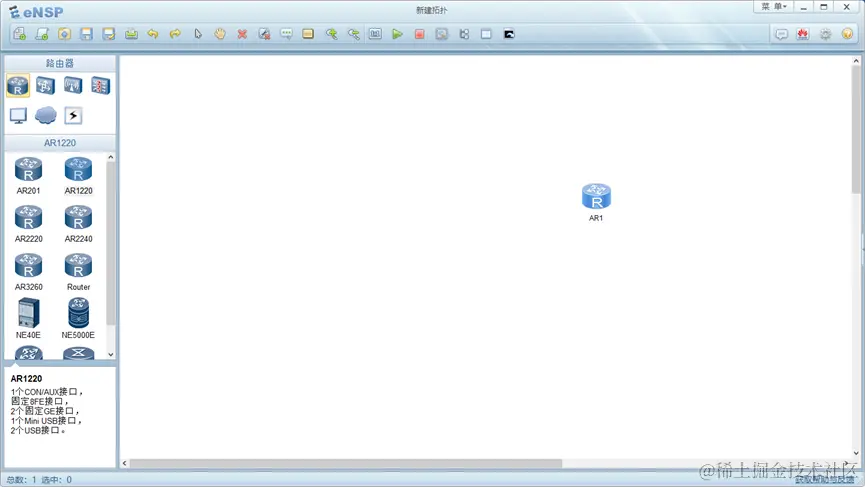The height and width of the screenshot is (487, 865).
Task: Select the AR1 router on the canvas
Action: 596,202
